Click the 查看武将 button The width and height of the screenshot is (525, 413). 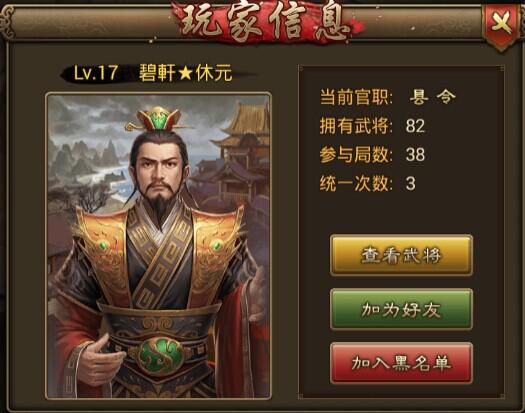[x=401, y=256]
